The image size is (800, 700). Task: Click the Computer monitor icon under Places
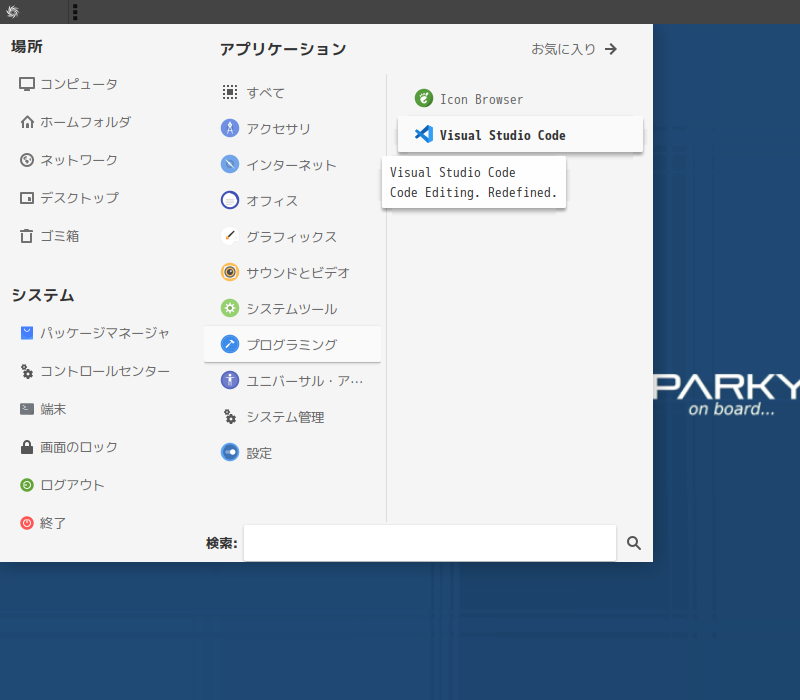27,84
